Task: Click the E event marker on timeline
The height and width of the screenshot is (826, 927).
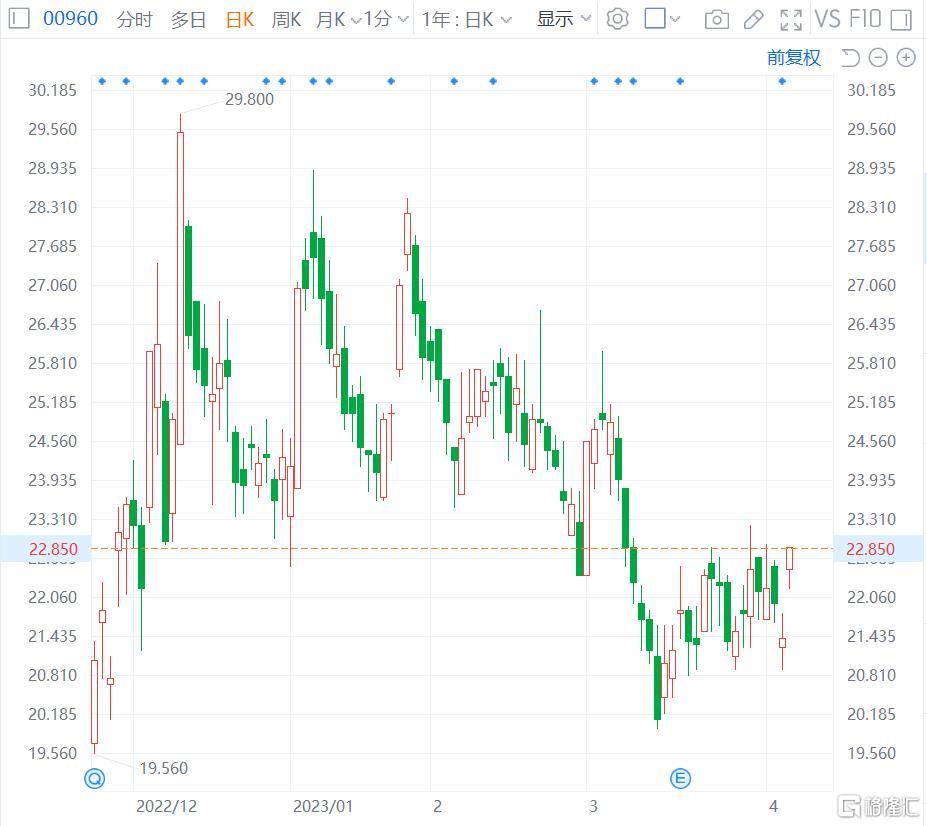Action: click(x=680, y=778)
